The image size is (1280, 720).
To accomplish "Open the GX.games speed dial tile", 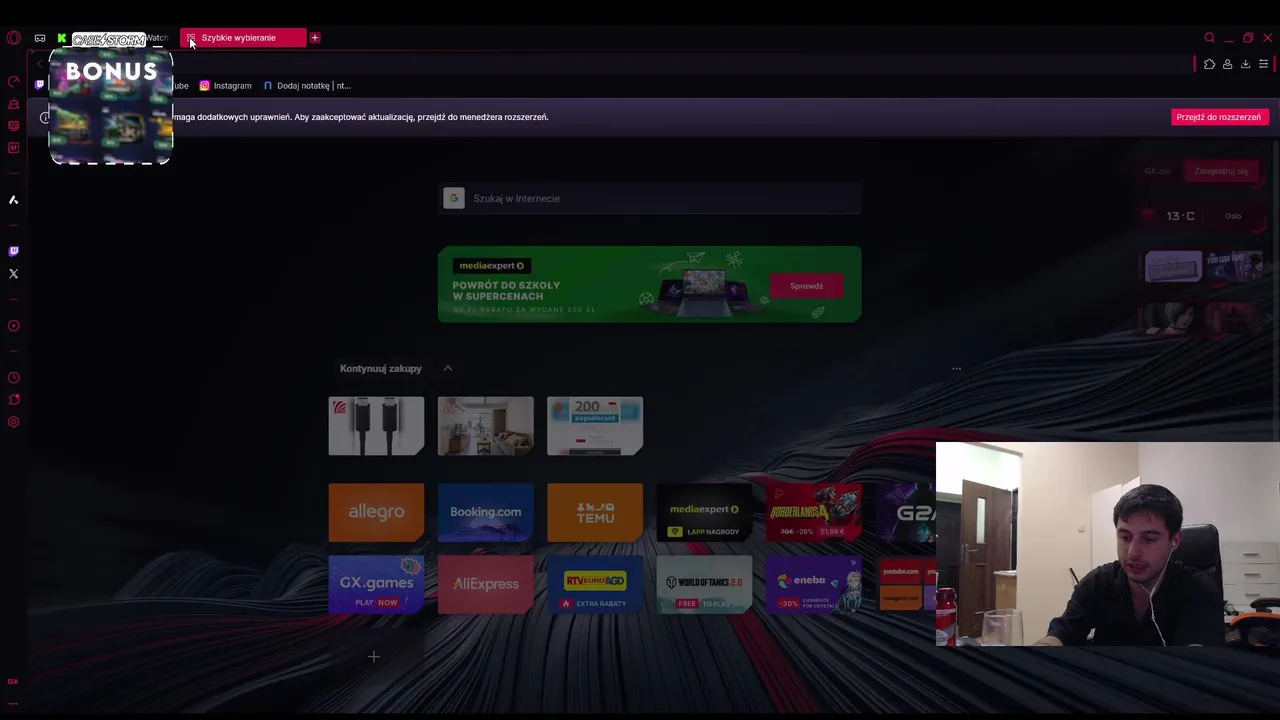I will [376, 584].
